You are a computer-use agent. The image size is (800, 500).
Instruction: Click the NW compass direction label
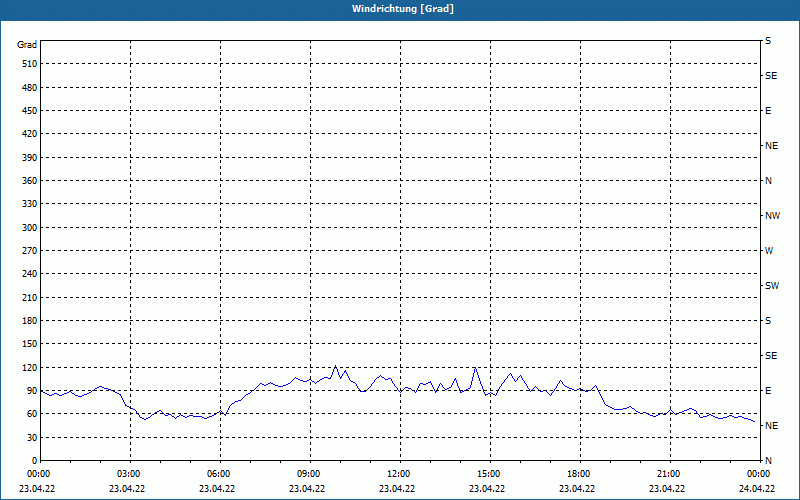pyautogui.click(x=772, y=216)
